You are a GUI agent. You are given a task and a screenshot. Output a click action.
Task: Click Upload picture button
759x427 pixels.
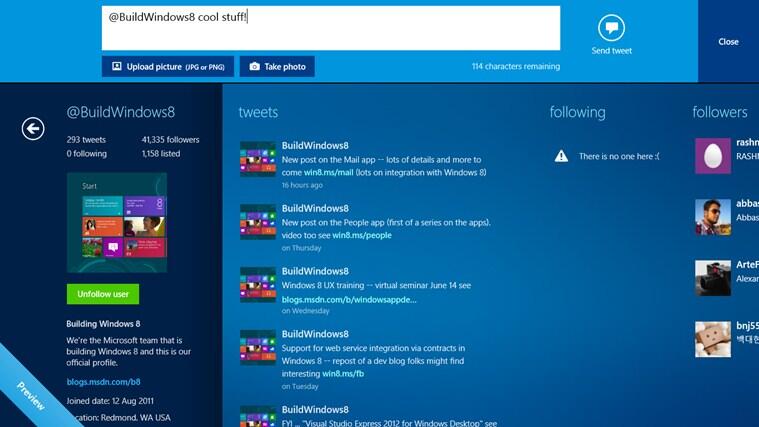[167, 66]
